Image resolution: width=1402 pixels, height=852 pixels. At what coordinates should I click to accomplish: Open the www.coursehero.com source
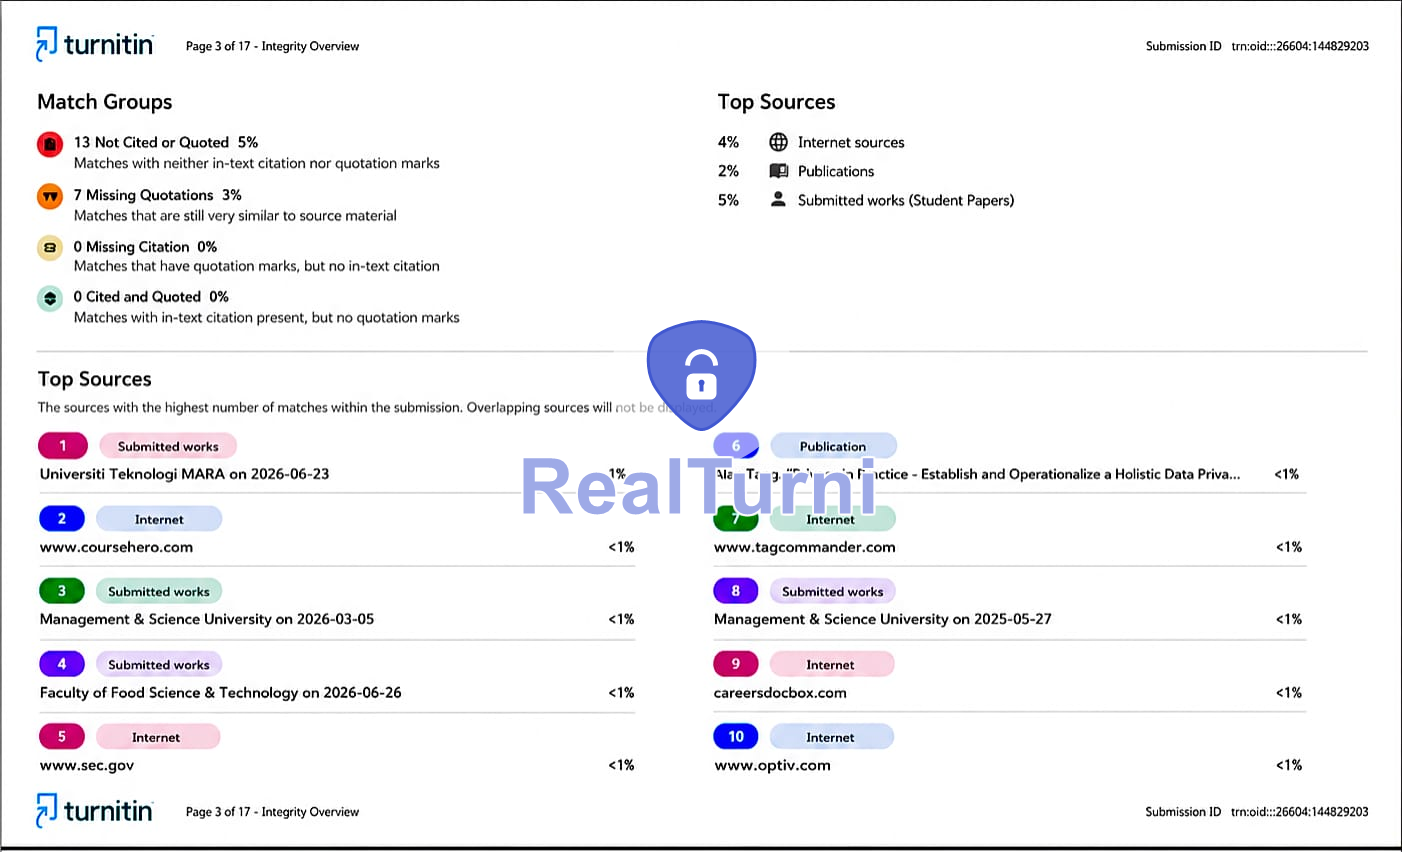[x=116, y=547]
